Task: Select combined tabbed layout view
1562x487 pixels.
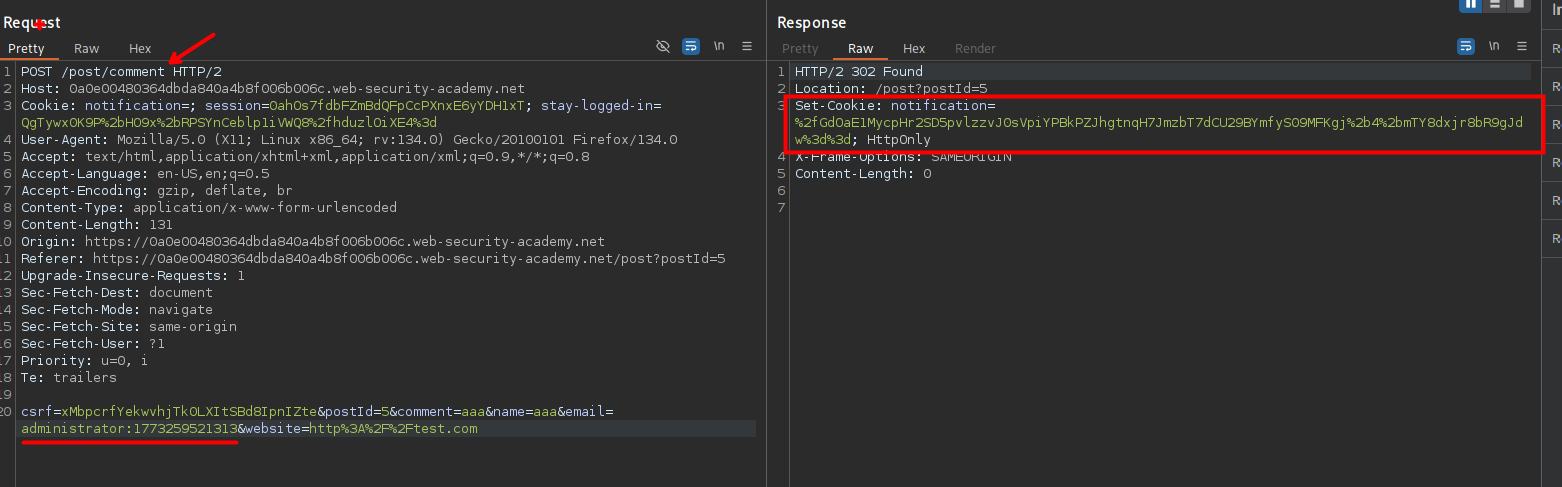Action: click(1519, 4)
